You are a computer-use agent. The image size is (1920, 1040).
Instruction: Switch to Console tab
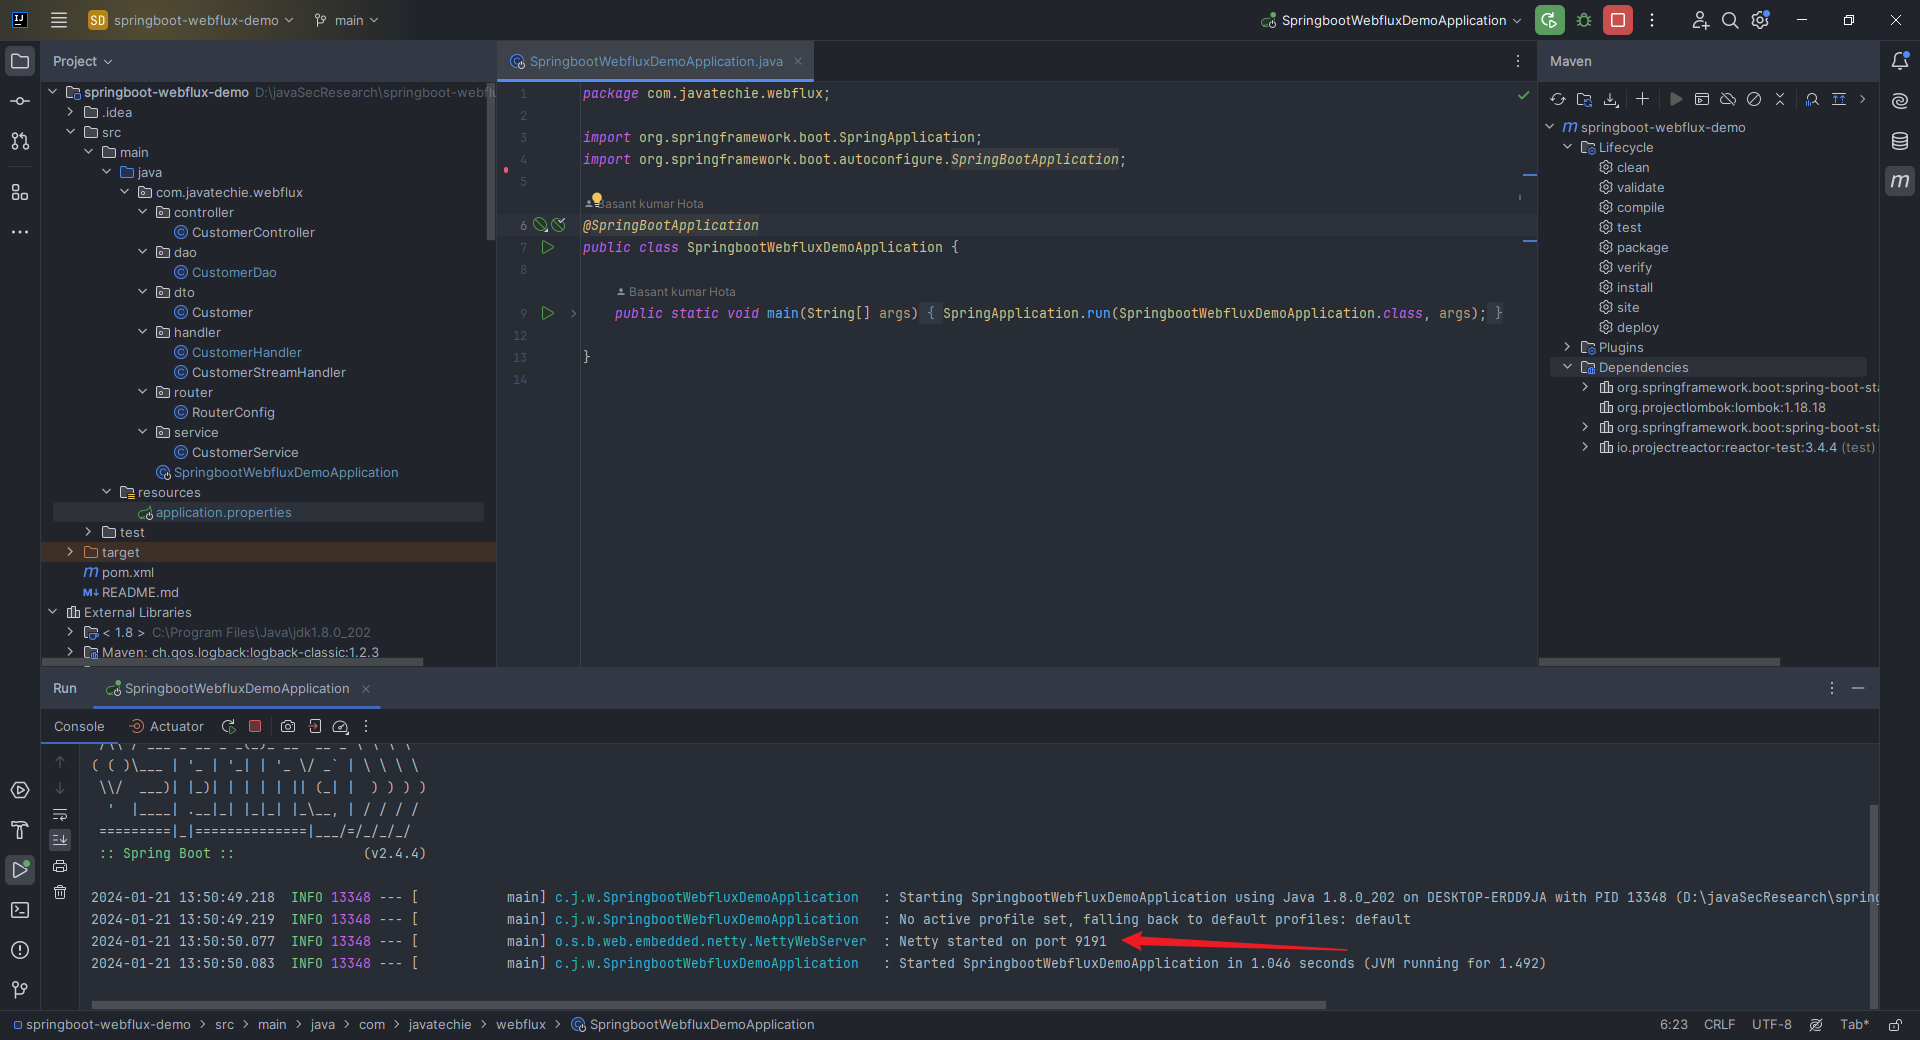pyautogui.click(x=79, y=727)
